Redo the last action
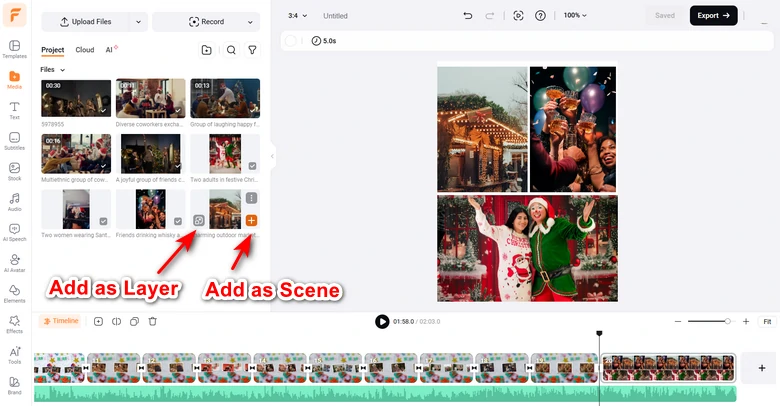The image size is (780, 406). click(x=490, y=15)
